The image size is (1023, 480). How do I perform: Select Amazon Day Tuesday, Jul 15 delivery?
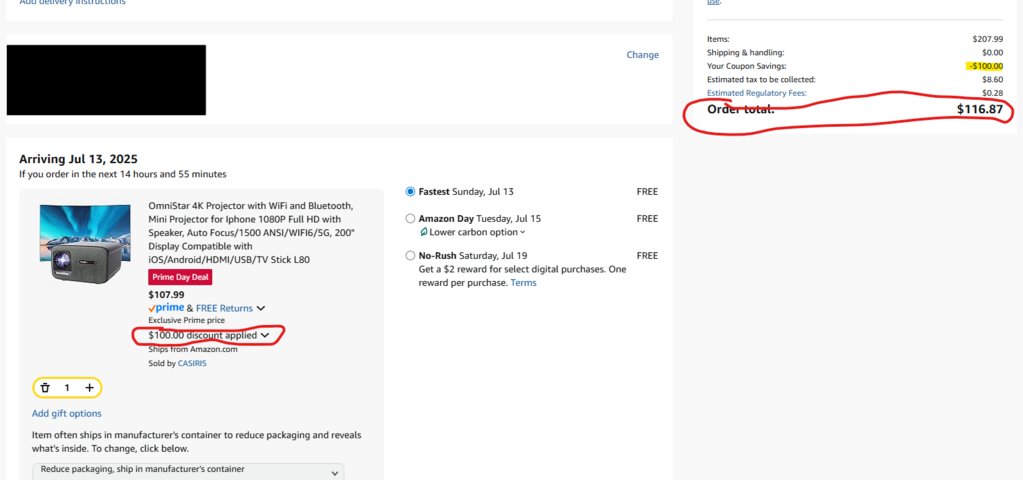[x=410, y=218]
